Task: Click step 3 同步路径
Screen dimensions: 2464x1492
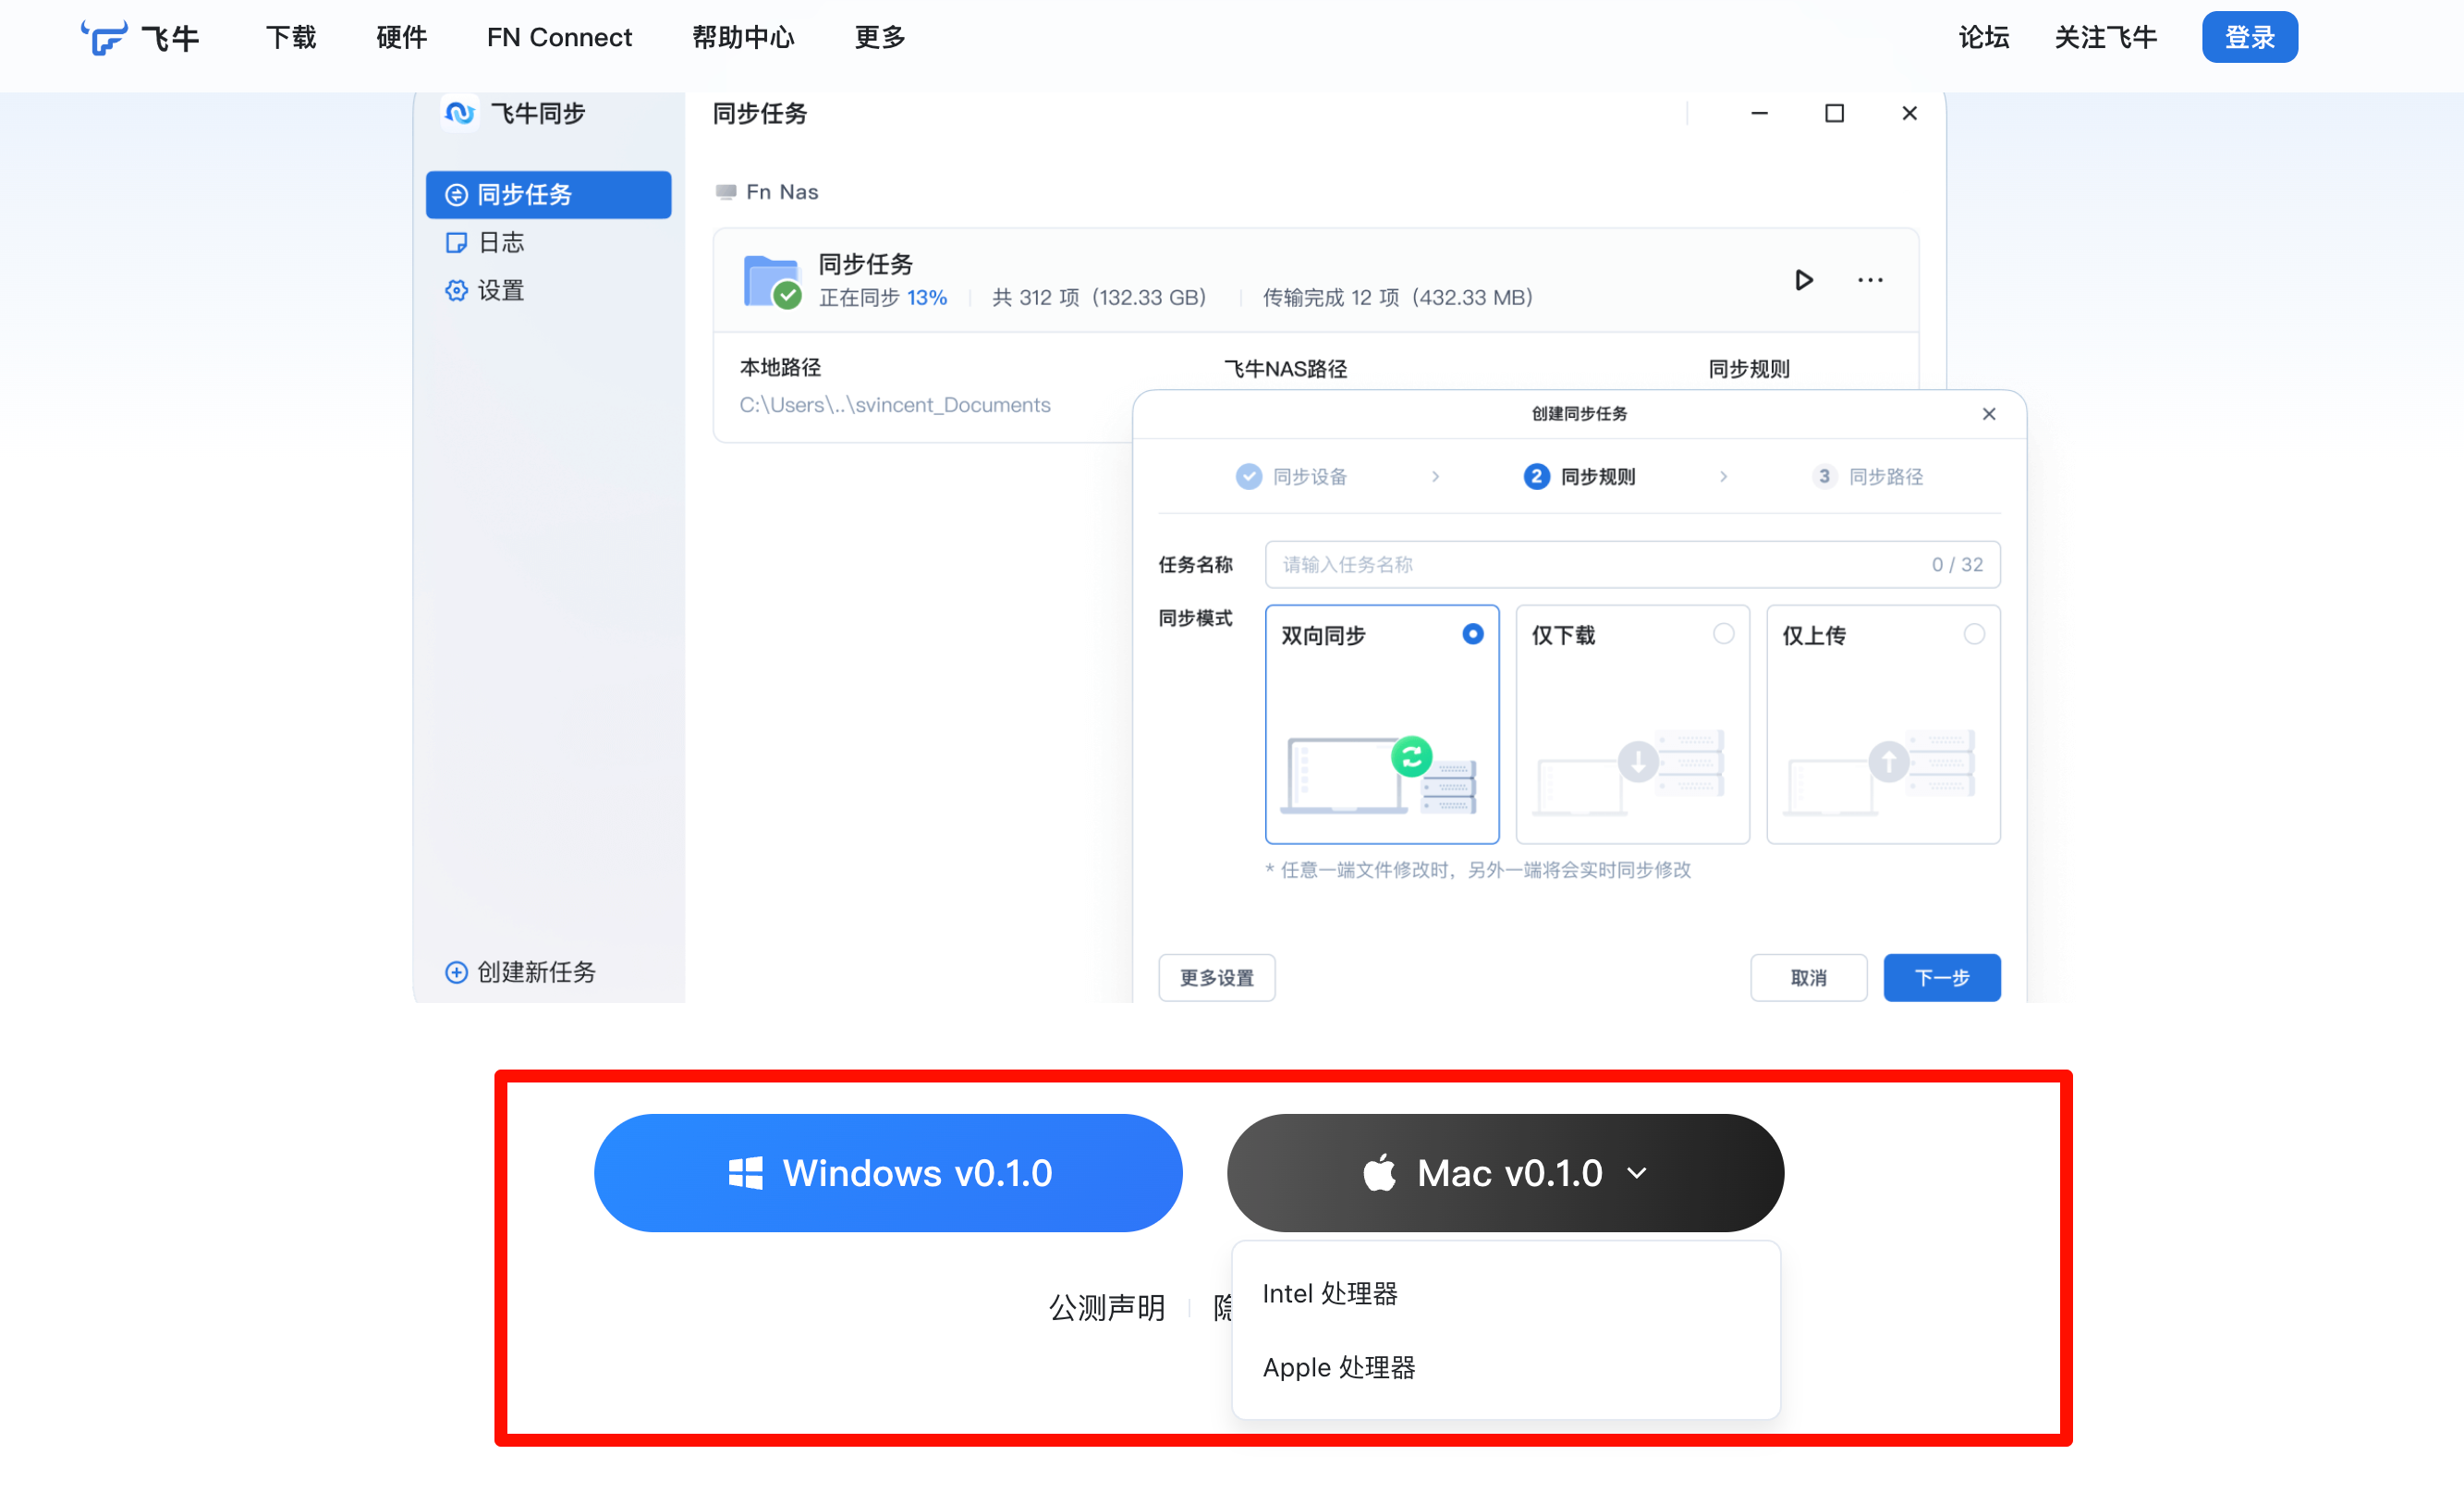Action: point(1867,477)
